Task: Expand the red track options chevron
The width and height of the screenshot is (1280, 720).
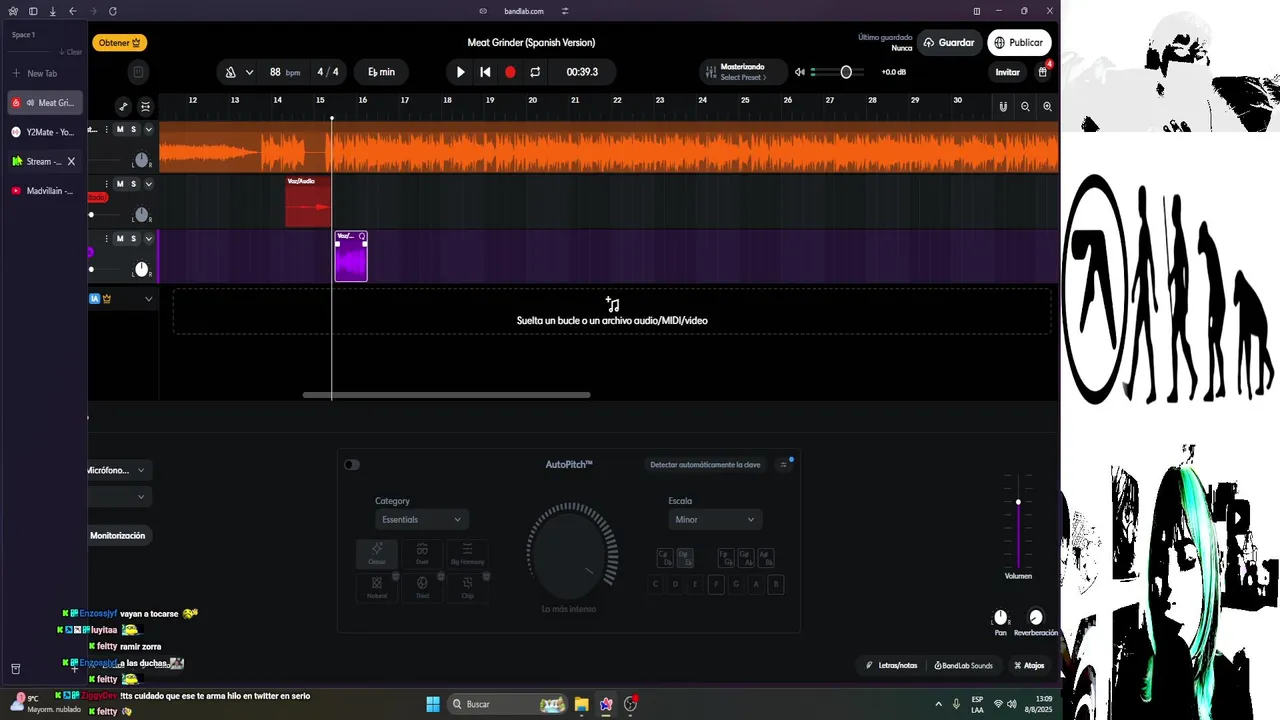Action: tap(148, 184)
